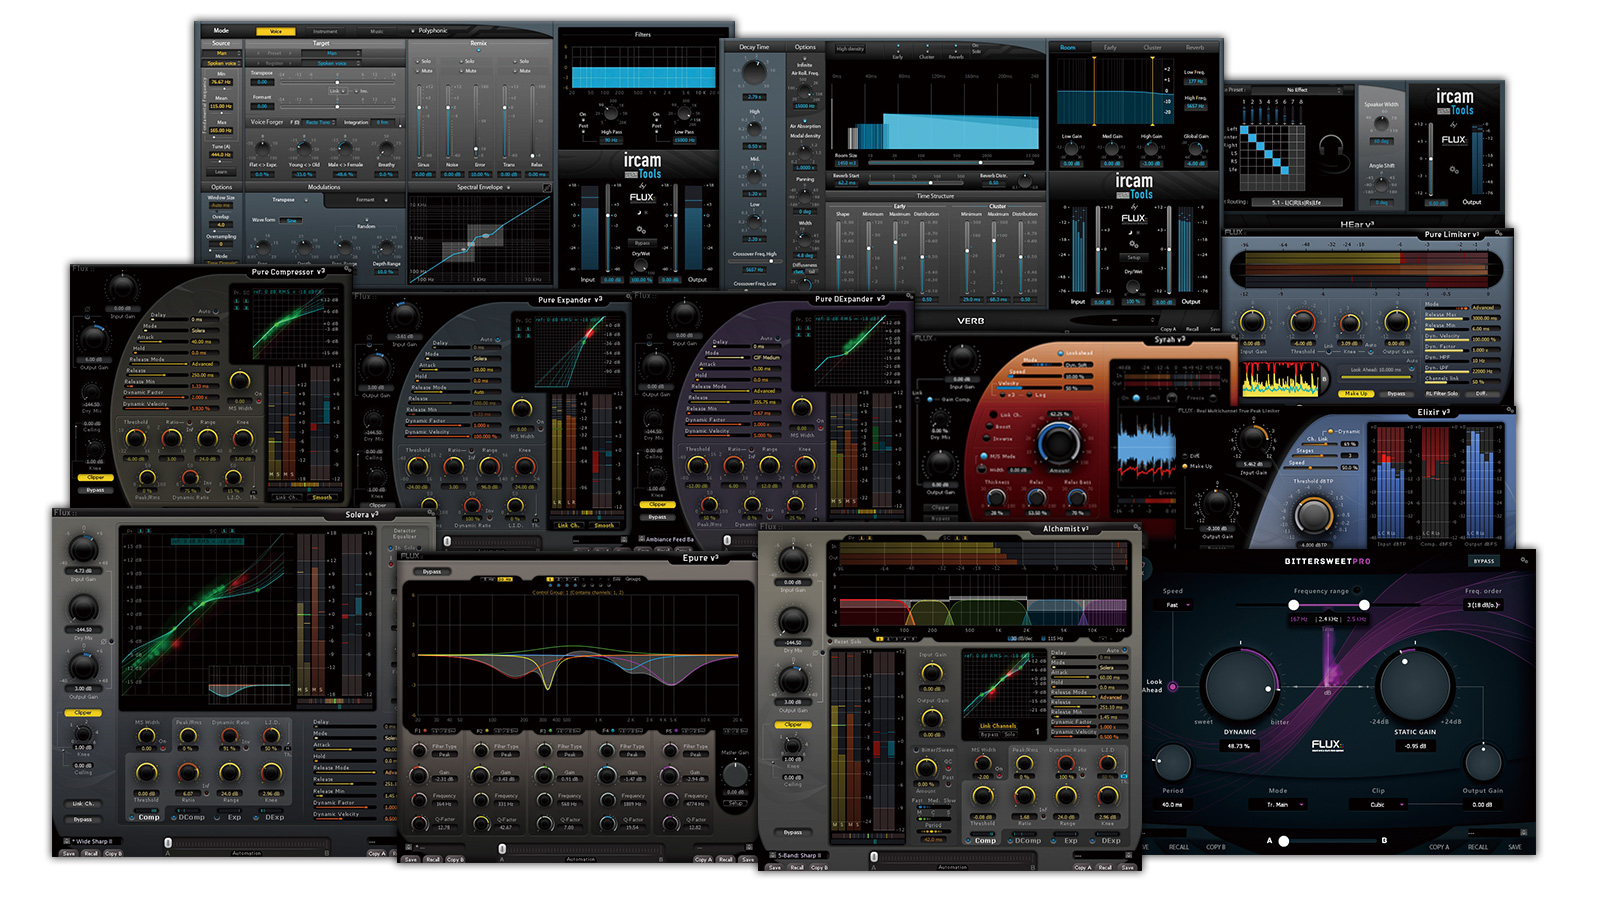
Task: Switch to the Early tab in Verb
Action: point(1110,47)
